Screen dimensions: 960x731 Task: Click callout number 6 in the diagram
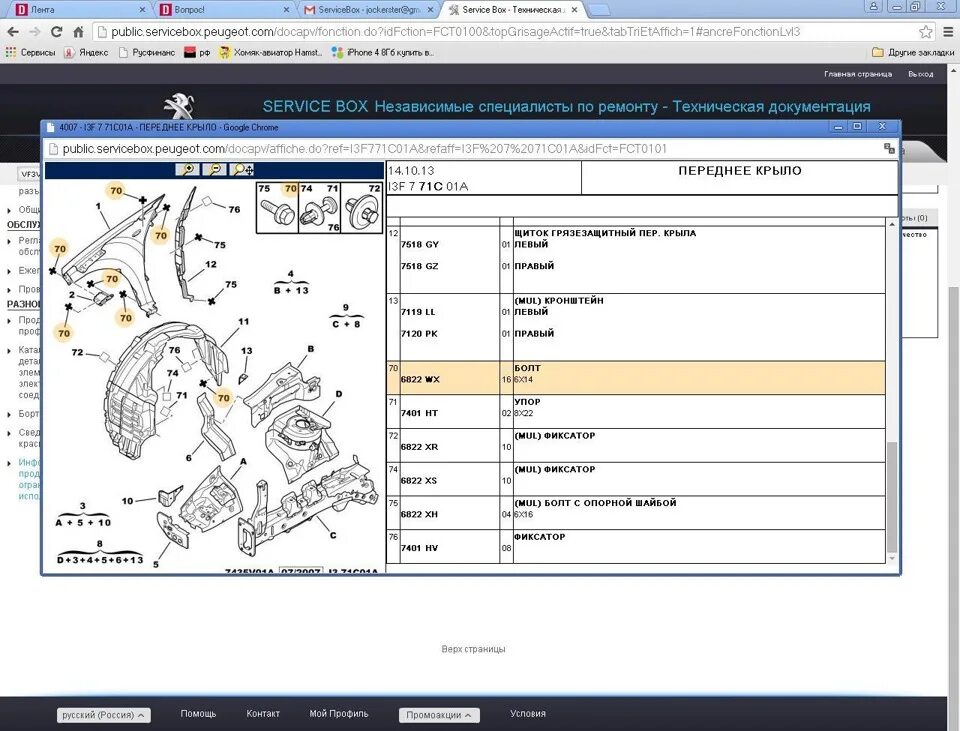pyautogui.click(x=189, y=457)
